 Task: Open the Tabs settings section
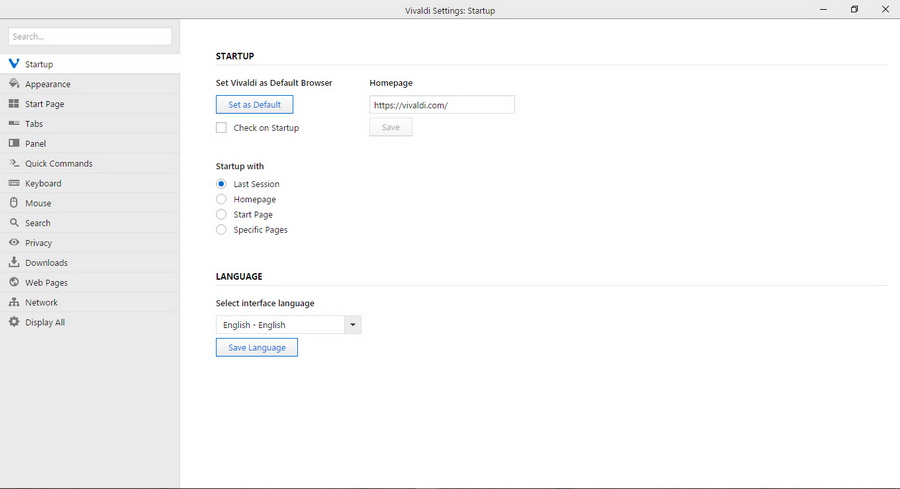(34, 124)
